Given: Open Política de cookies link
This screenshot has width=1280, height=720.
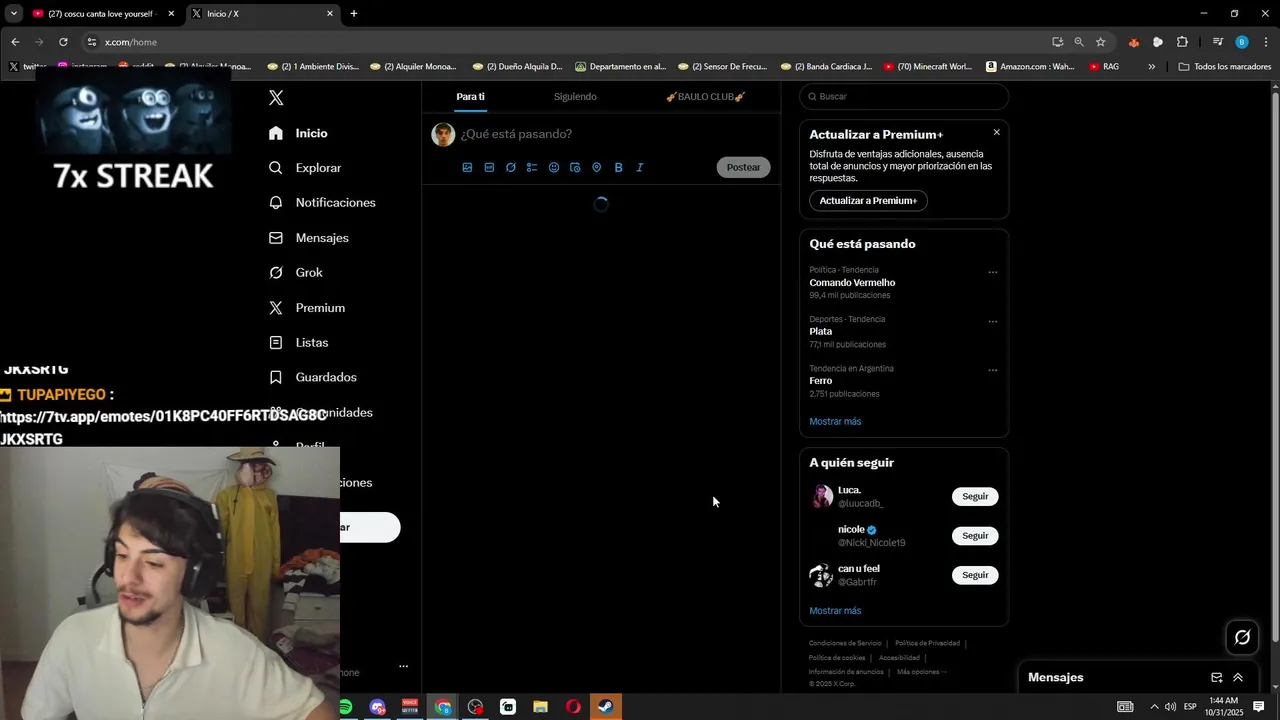Looking at the screenshot, I should coord(837,658).
